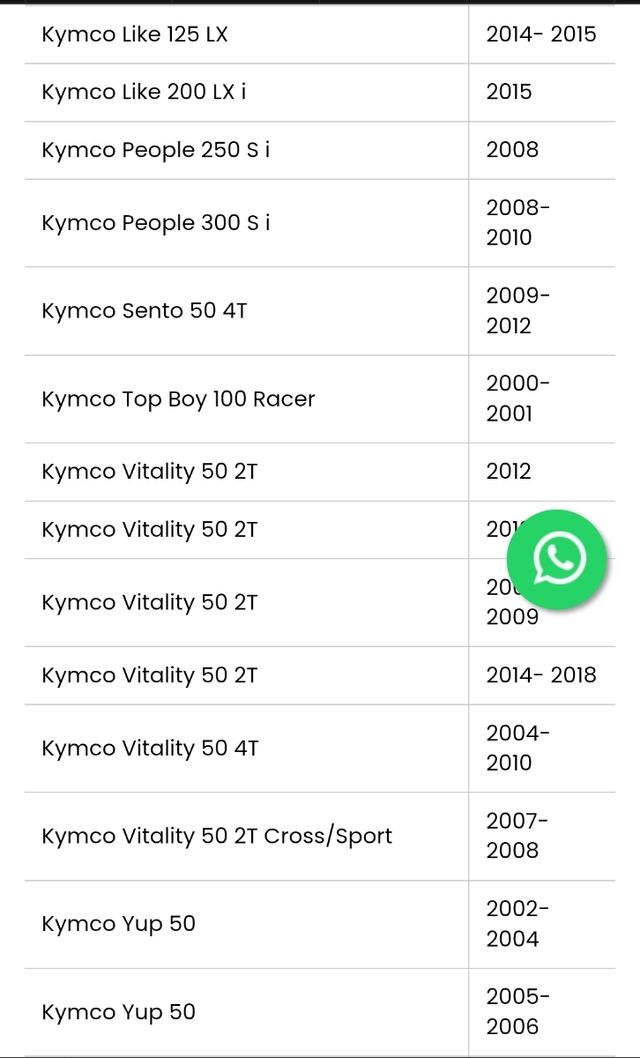640x1058 pixels.
Task: Click the 2014- 2018 year range cell
Action: 540,675
